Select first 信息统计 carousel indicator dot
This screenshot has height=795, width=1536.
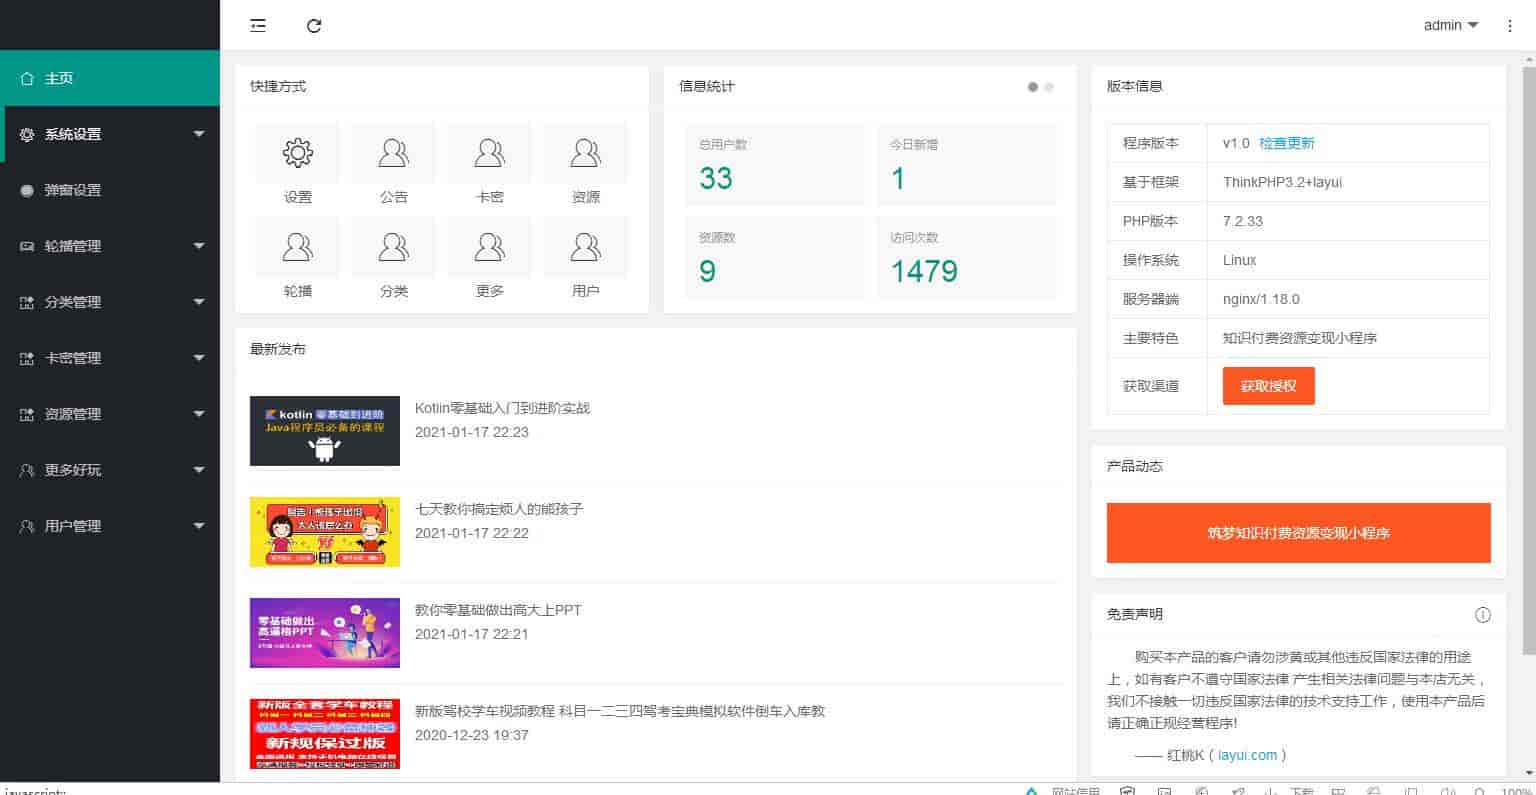[x=1033, y=87]
